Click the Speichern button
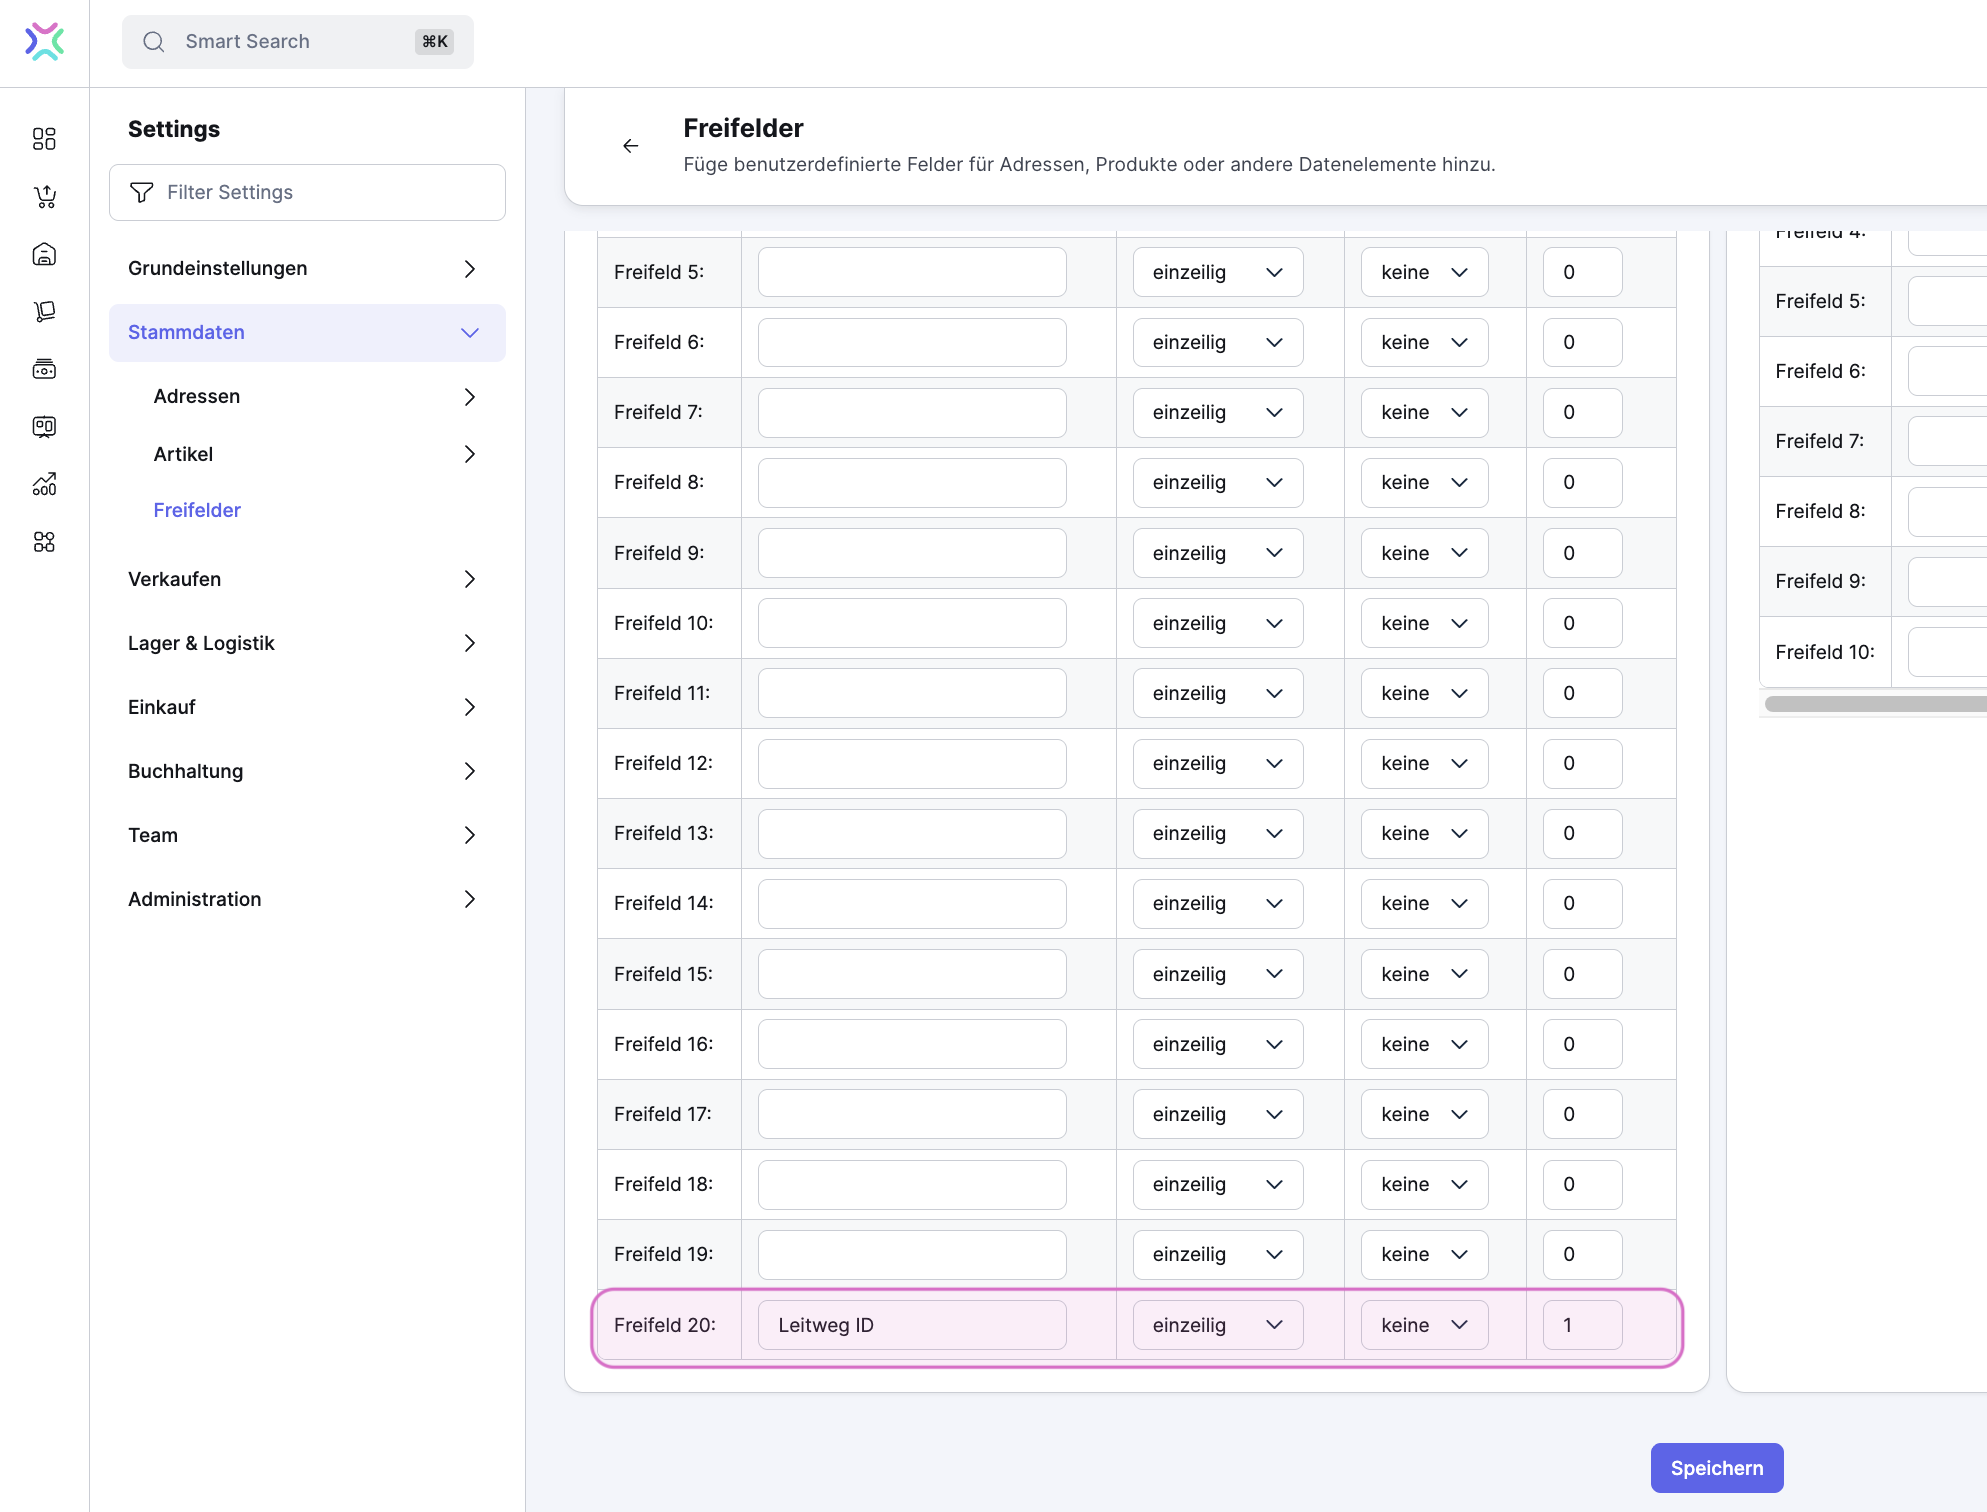Viewport: 1987px width, 1512px height. tap(1717, 1468)
